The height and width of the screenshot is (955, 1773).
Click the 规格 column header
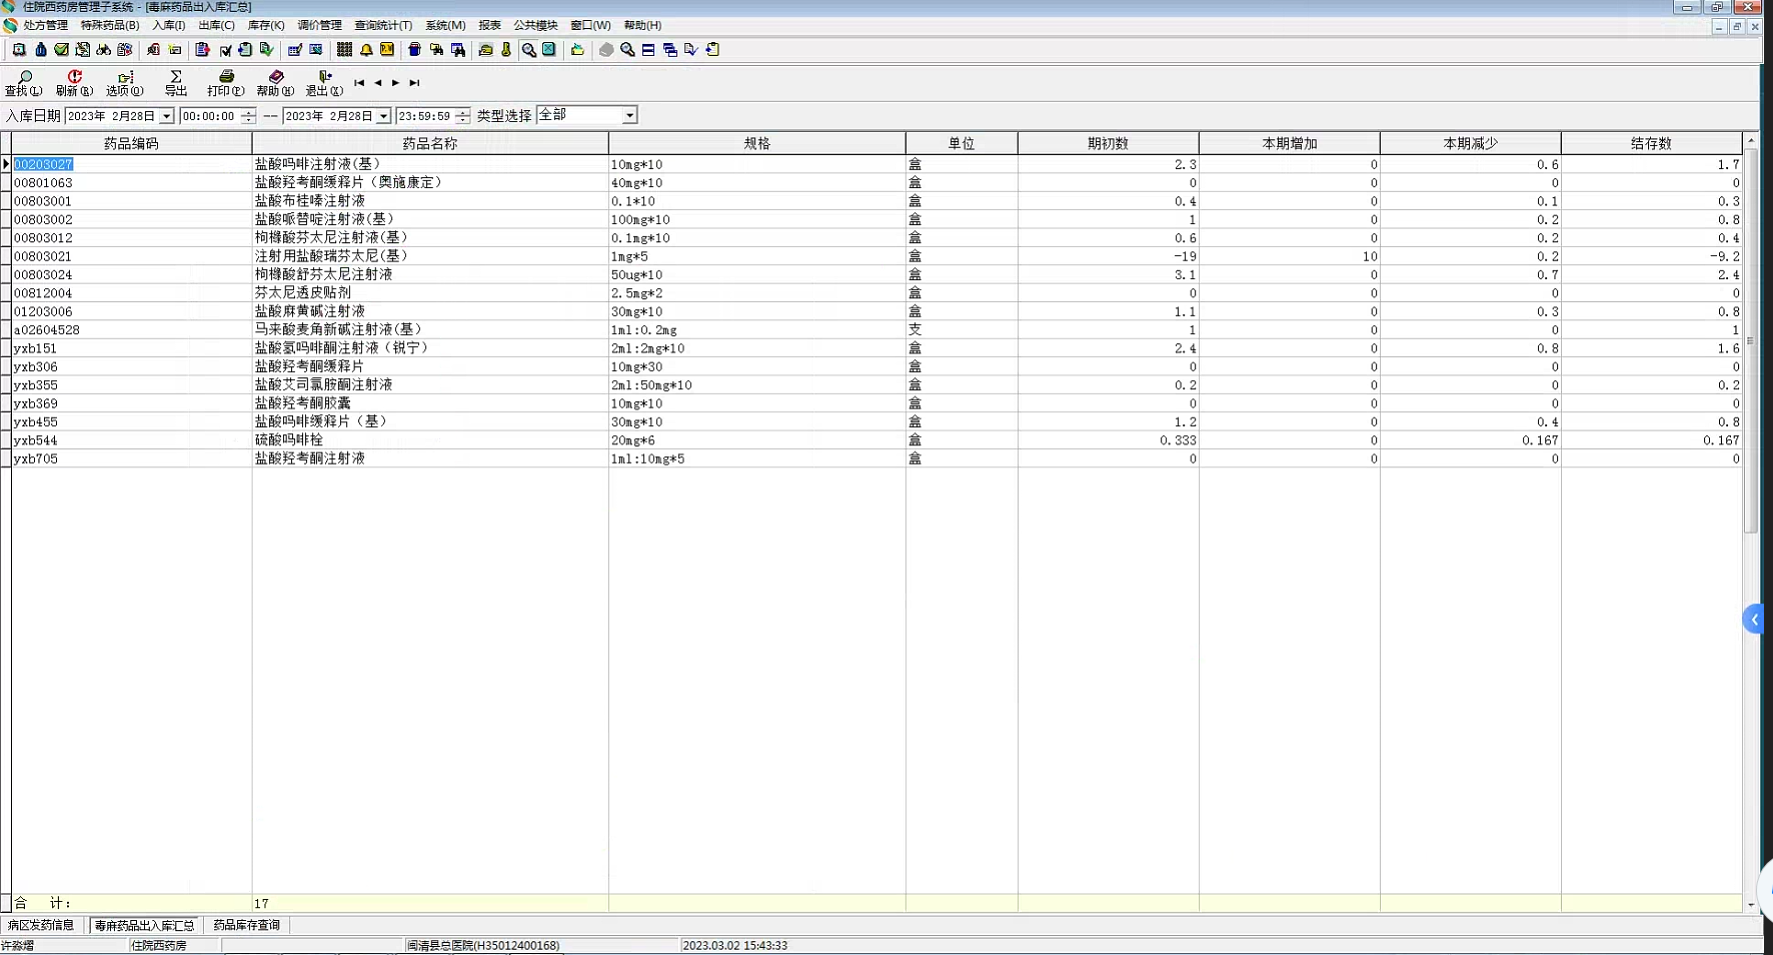pos(757,143)
